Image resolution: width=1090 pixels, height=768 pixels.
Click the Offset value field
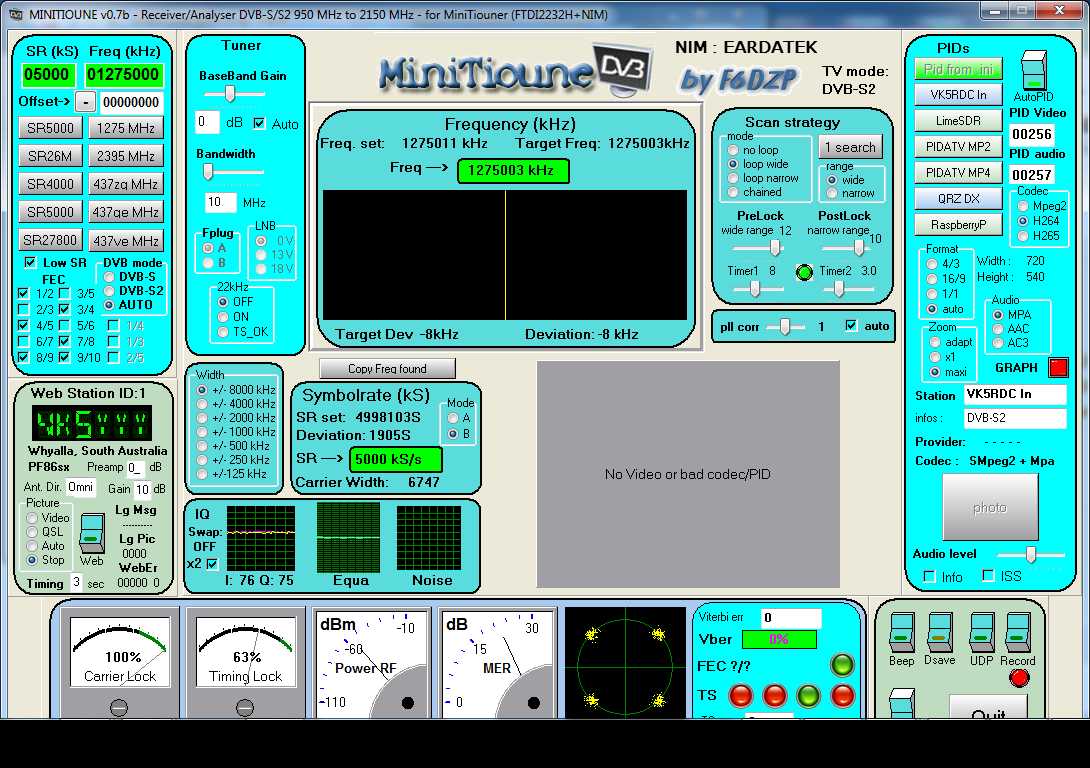(x=131, y=102)
